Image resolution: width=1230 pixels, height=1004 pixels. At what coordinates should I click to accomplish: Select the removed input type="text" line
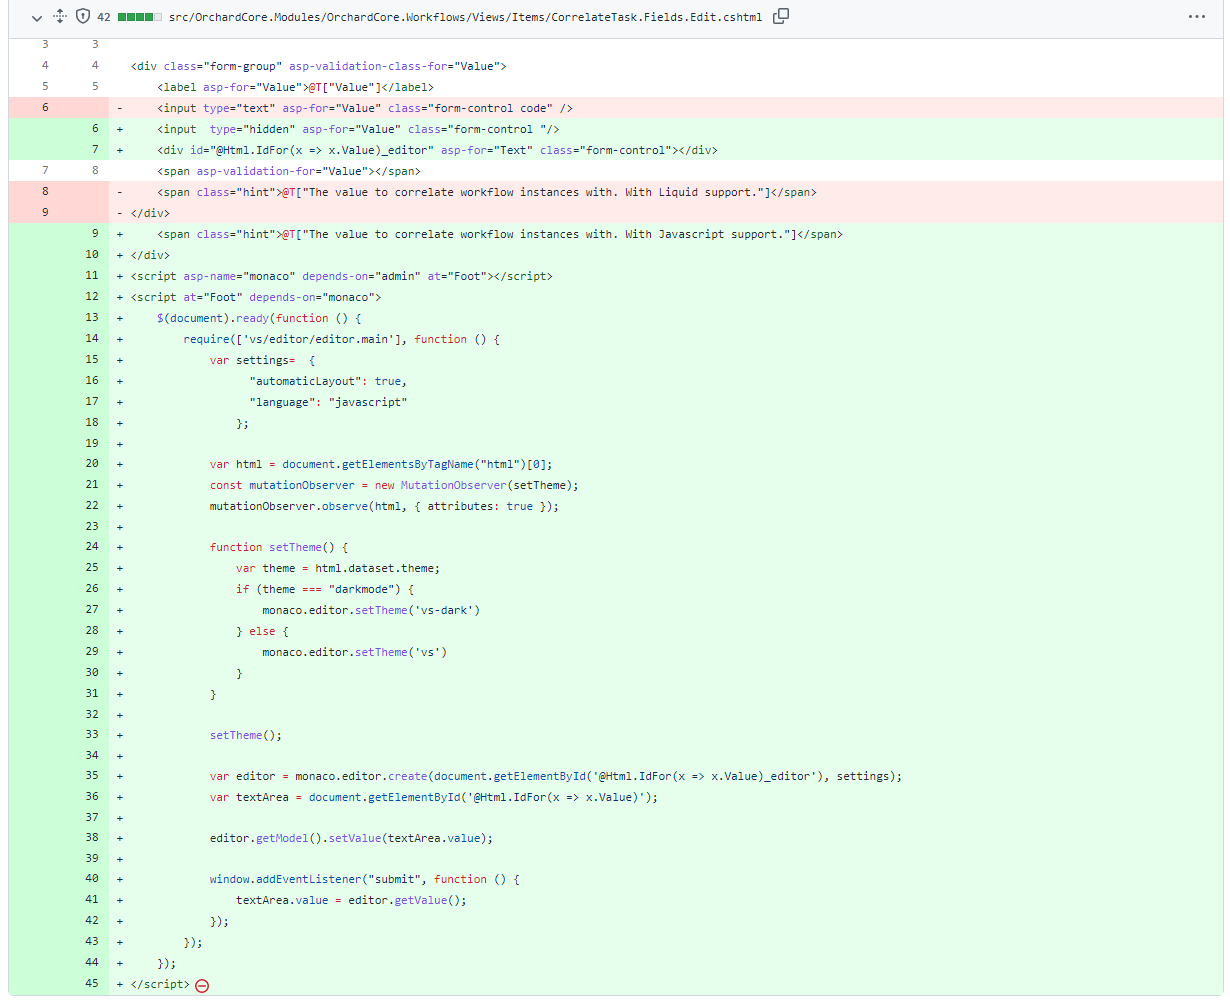[616, 108]
